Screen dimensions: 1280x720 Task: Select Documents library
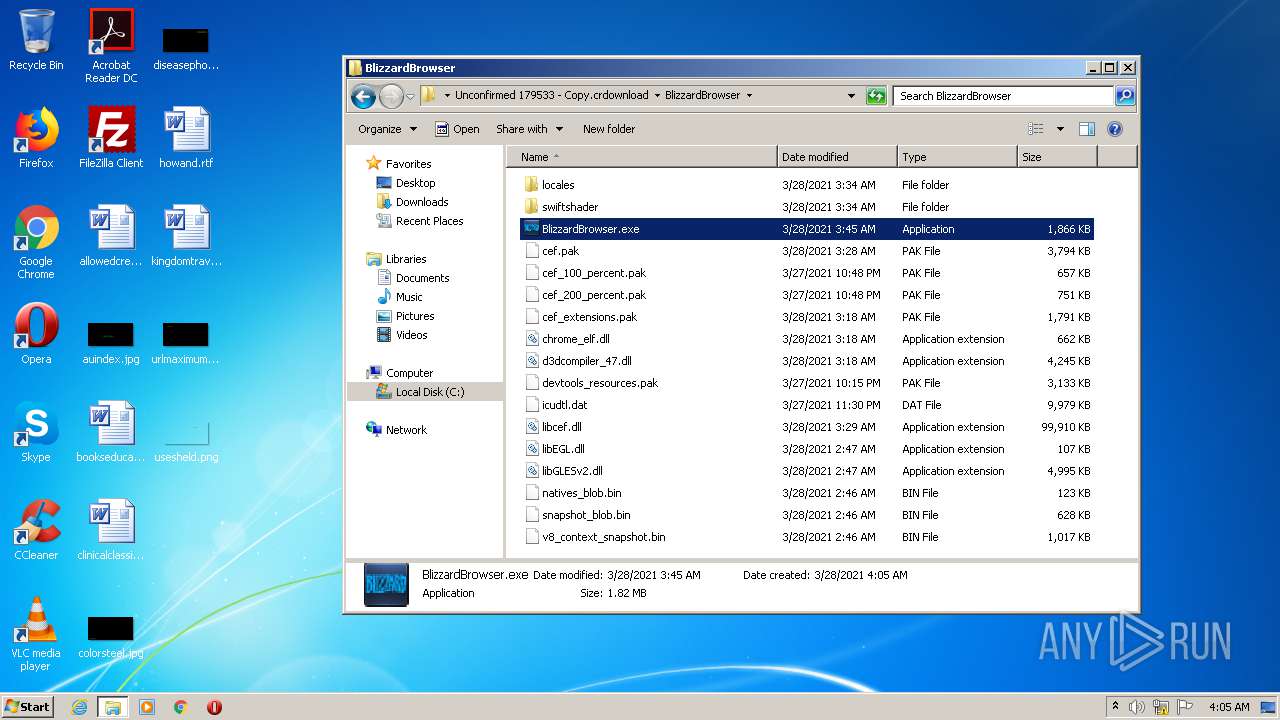(422, 278)
